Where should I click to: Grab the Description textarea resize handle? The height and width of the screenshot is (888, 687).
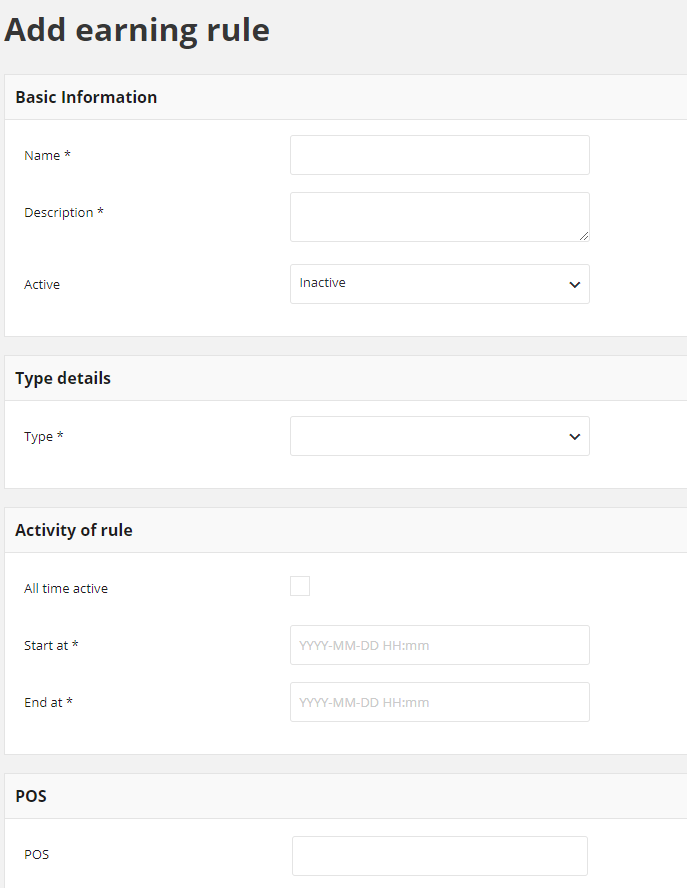click(584, 236)
